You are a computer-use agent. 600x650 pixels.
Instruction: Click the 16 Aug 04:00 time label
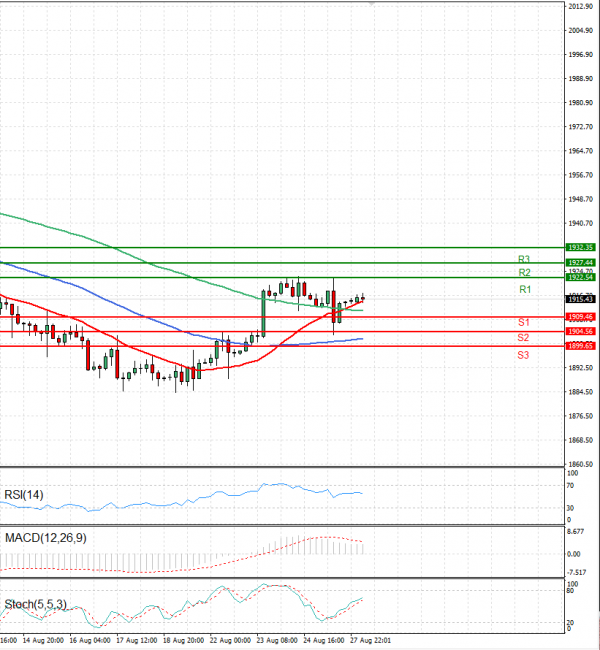tap(90, 640)
